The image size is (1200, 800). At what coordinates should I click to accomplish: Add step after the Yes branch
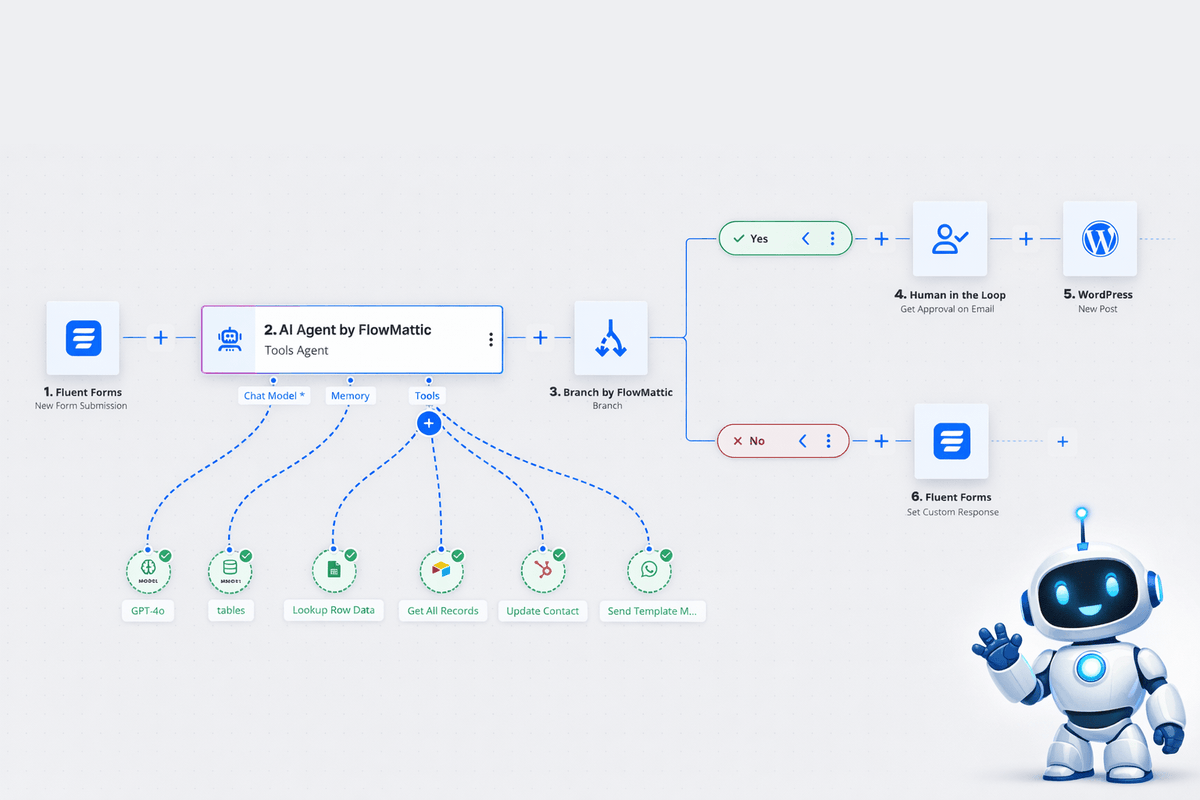pos(881,239)
